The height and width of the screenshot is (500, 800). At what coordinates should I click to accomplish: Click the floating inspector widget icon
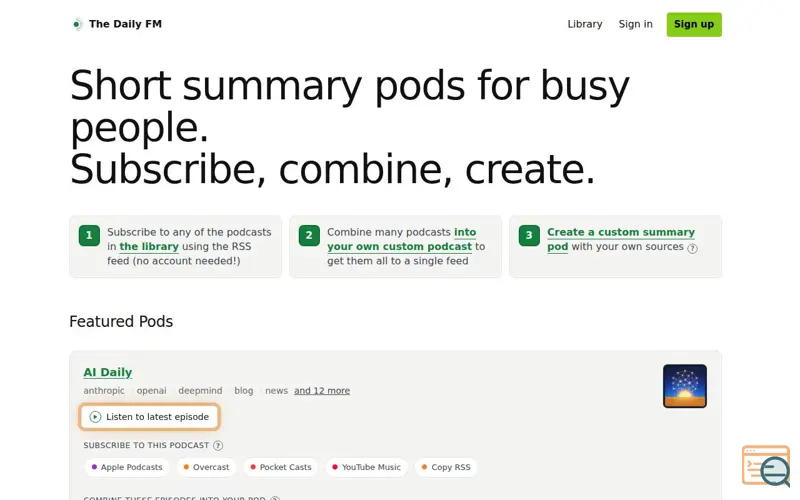pyautogui.click(x=766, y=466)
